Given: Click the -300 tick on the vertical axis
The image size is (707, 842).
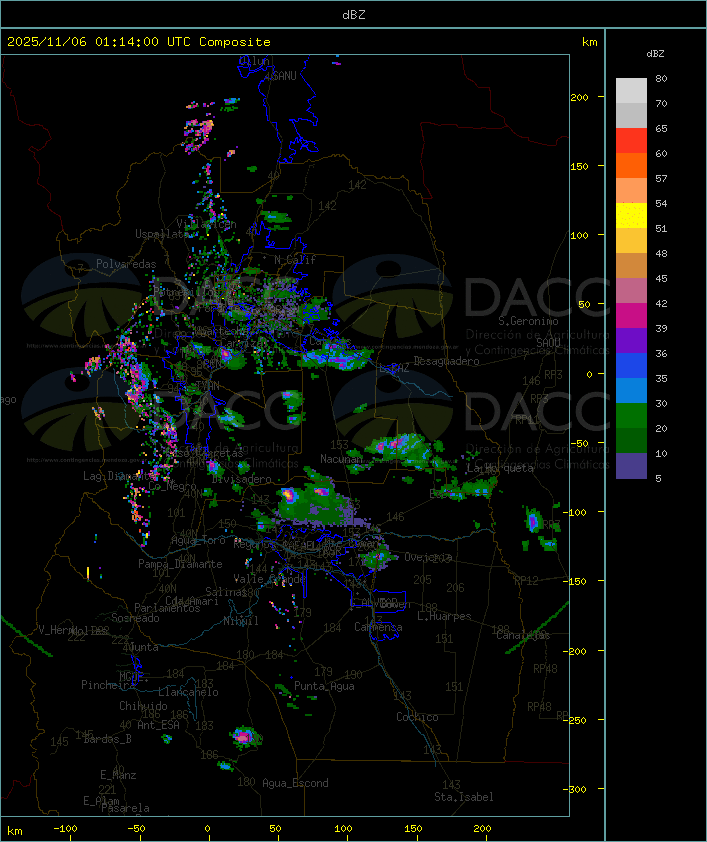Looking at the screenshot, I should (x=575, y=789).
